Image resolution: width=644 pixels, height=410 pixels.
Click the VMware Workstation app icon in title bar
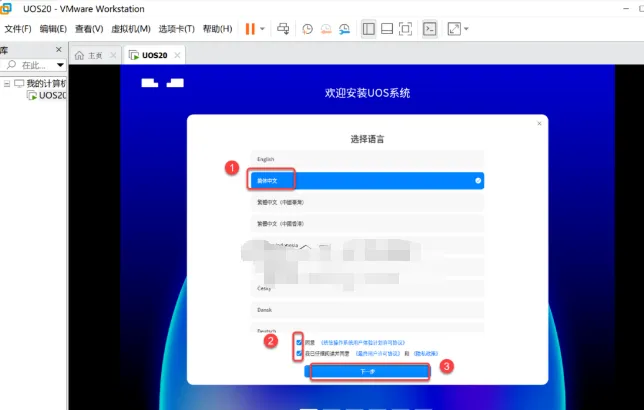click(x=5, y=8)
